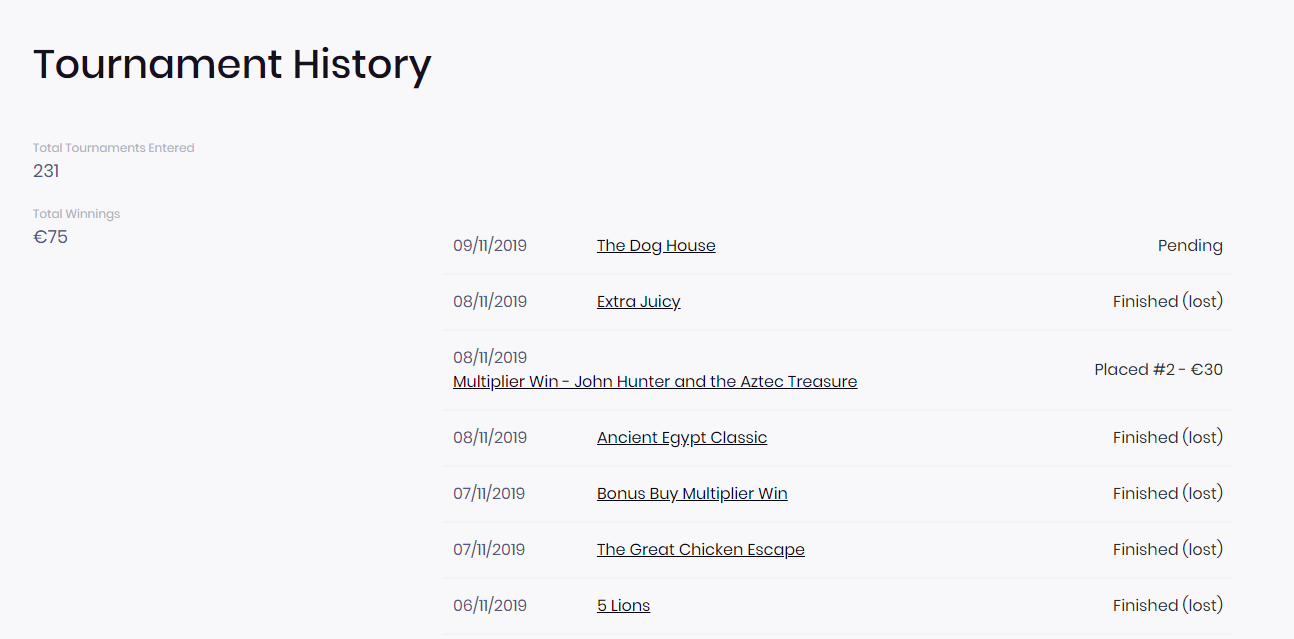The image size is (1294, 639).
Task: Click the John Hunter Aztec Treasure link
Action: [x=655, y=382]
